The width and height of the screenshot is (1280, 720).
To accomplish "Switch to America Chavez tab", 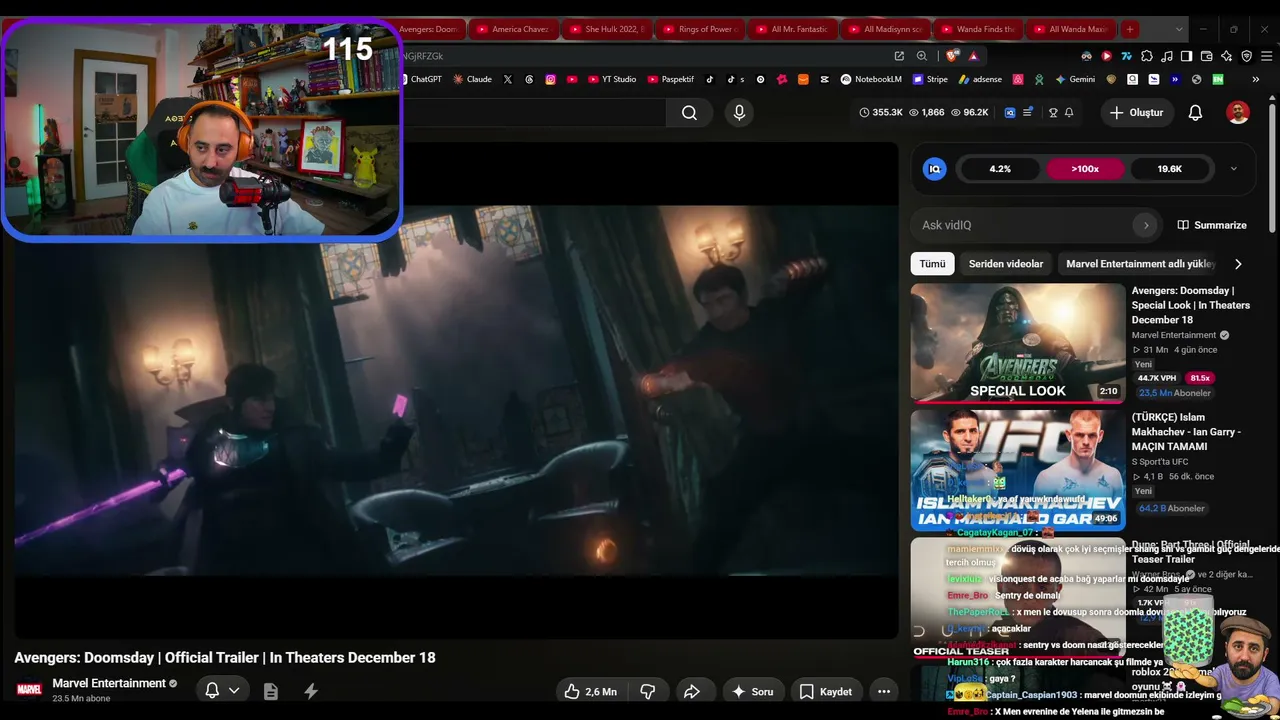I will [513, 29].
